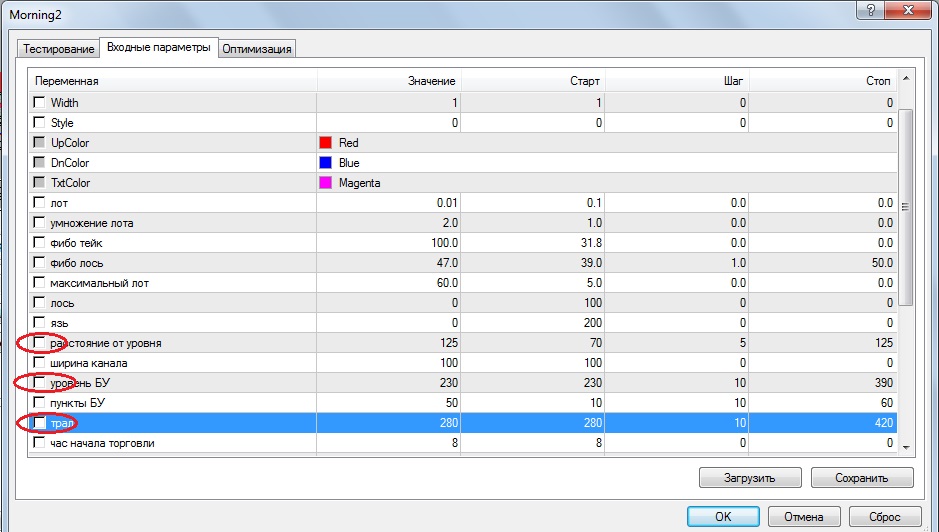Select расстояние от уровня start value 70
The width and height of the screenshot is (939, 532).
[595, 343]
